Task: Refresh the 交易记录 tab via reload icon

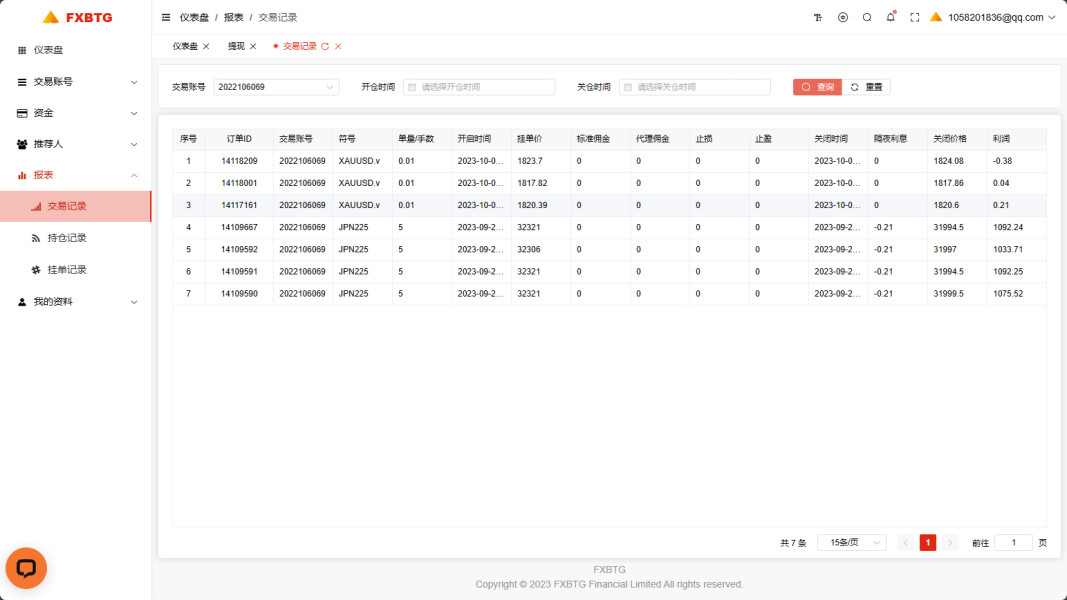Action: point(325,46)
